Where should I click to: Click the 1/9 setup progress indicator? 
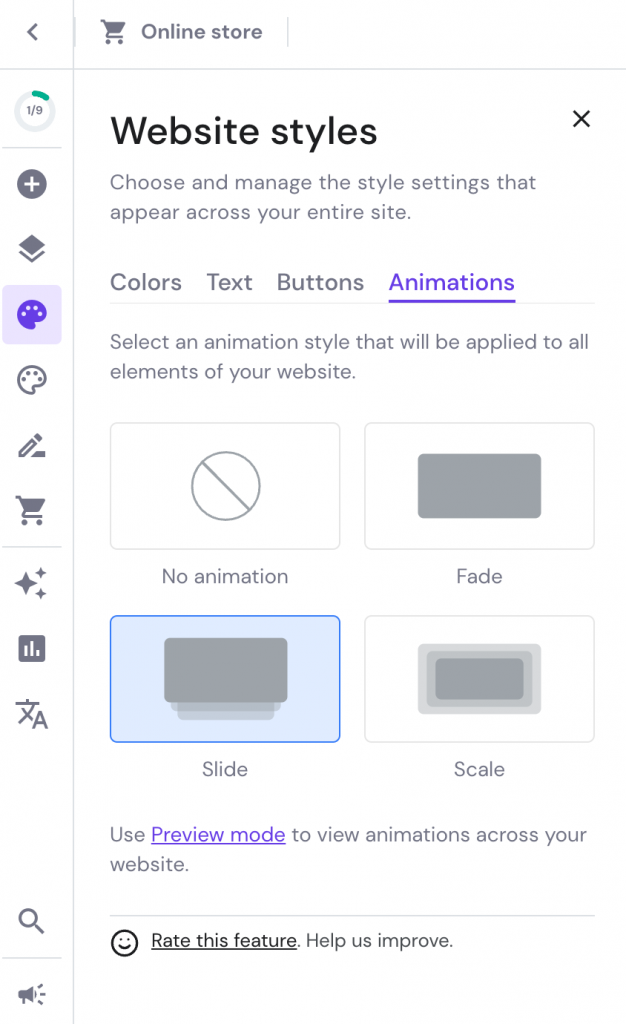click(31, 110)
